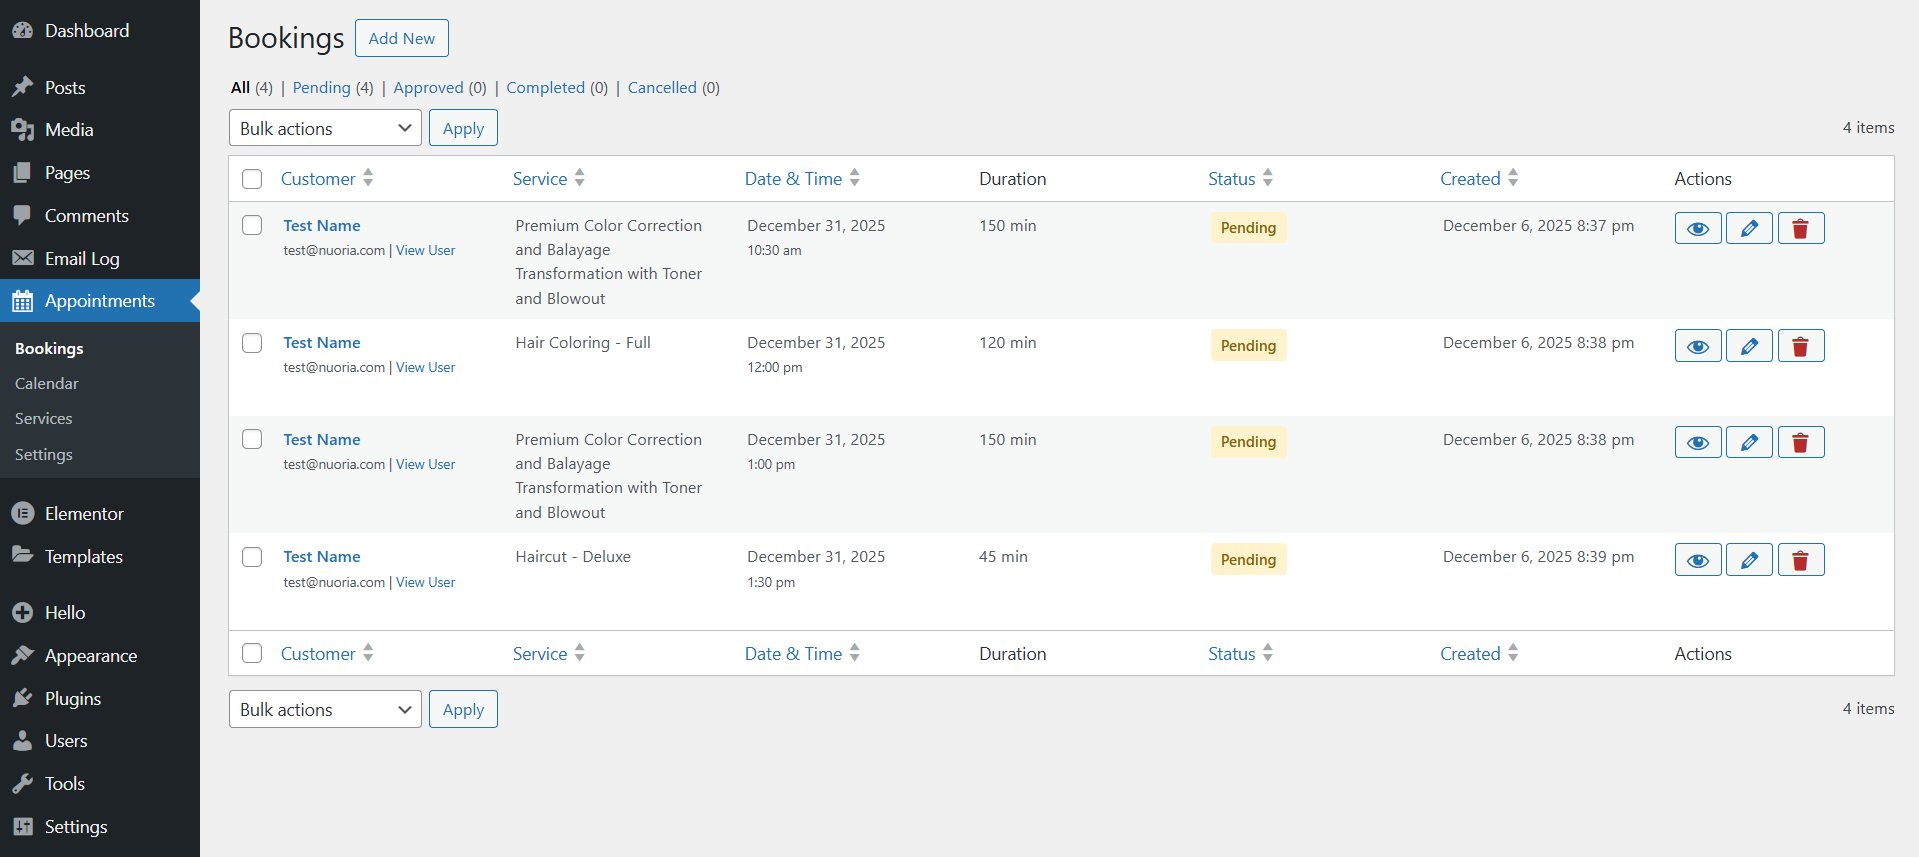The width and height of the screenshot is (1919, 857).
Task: Click the Dashboard gauge icon in sidebar
Action: 22,31
